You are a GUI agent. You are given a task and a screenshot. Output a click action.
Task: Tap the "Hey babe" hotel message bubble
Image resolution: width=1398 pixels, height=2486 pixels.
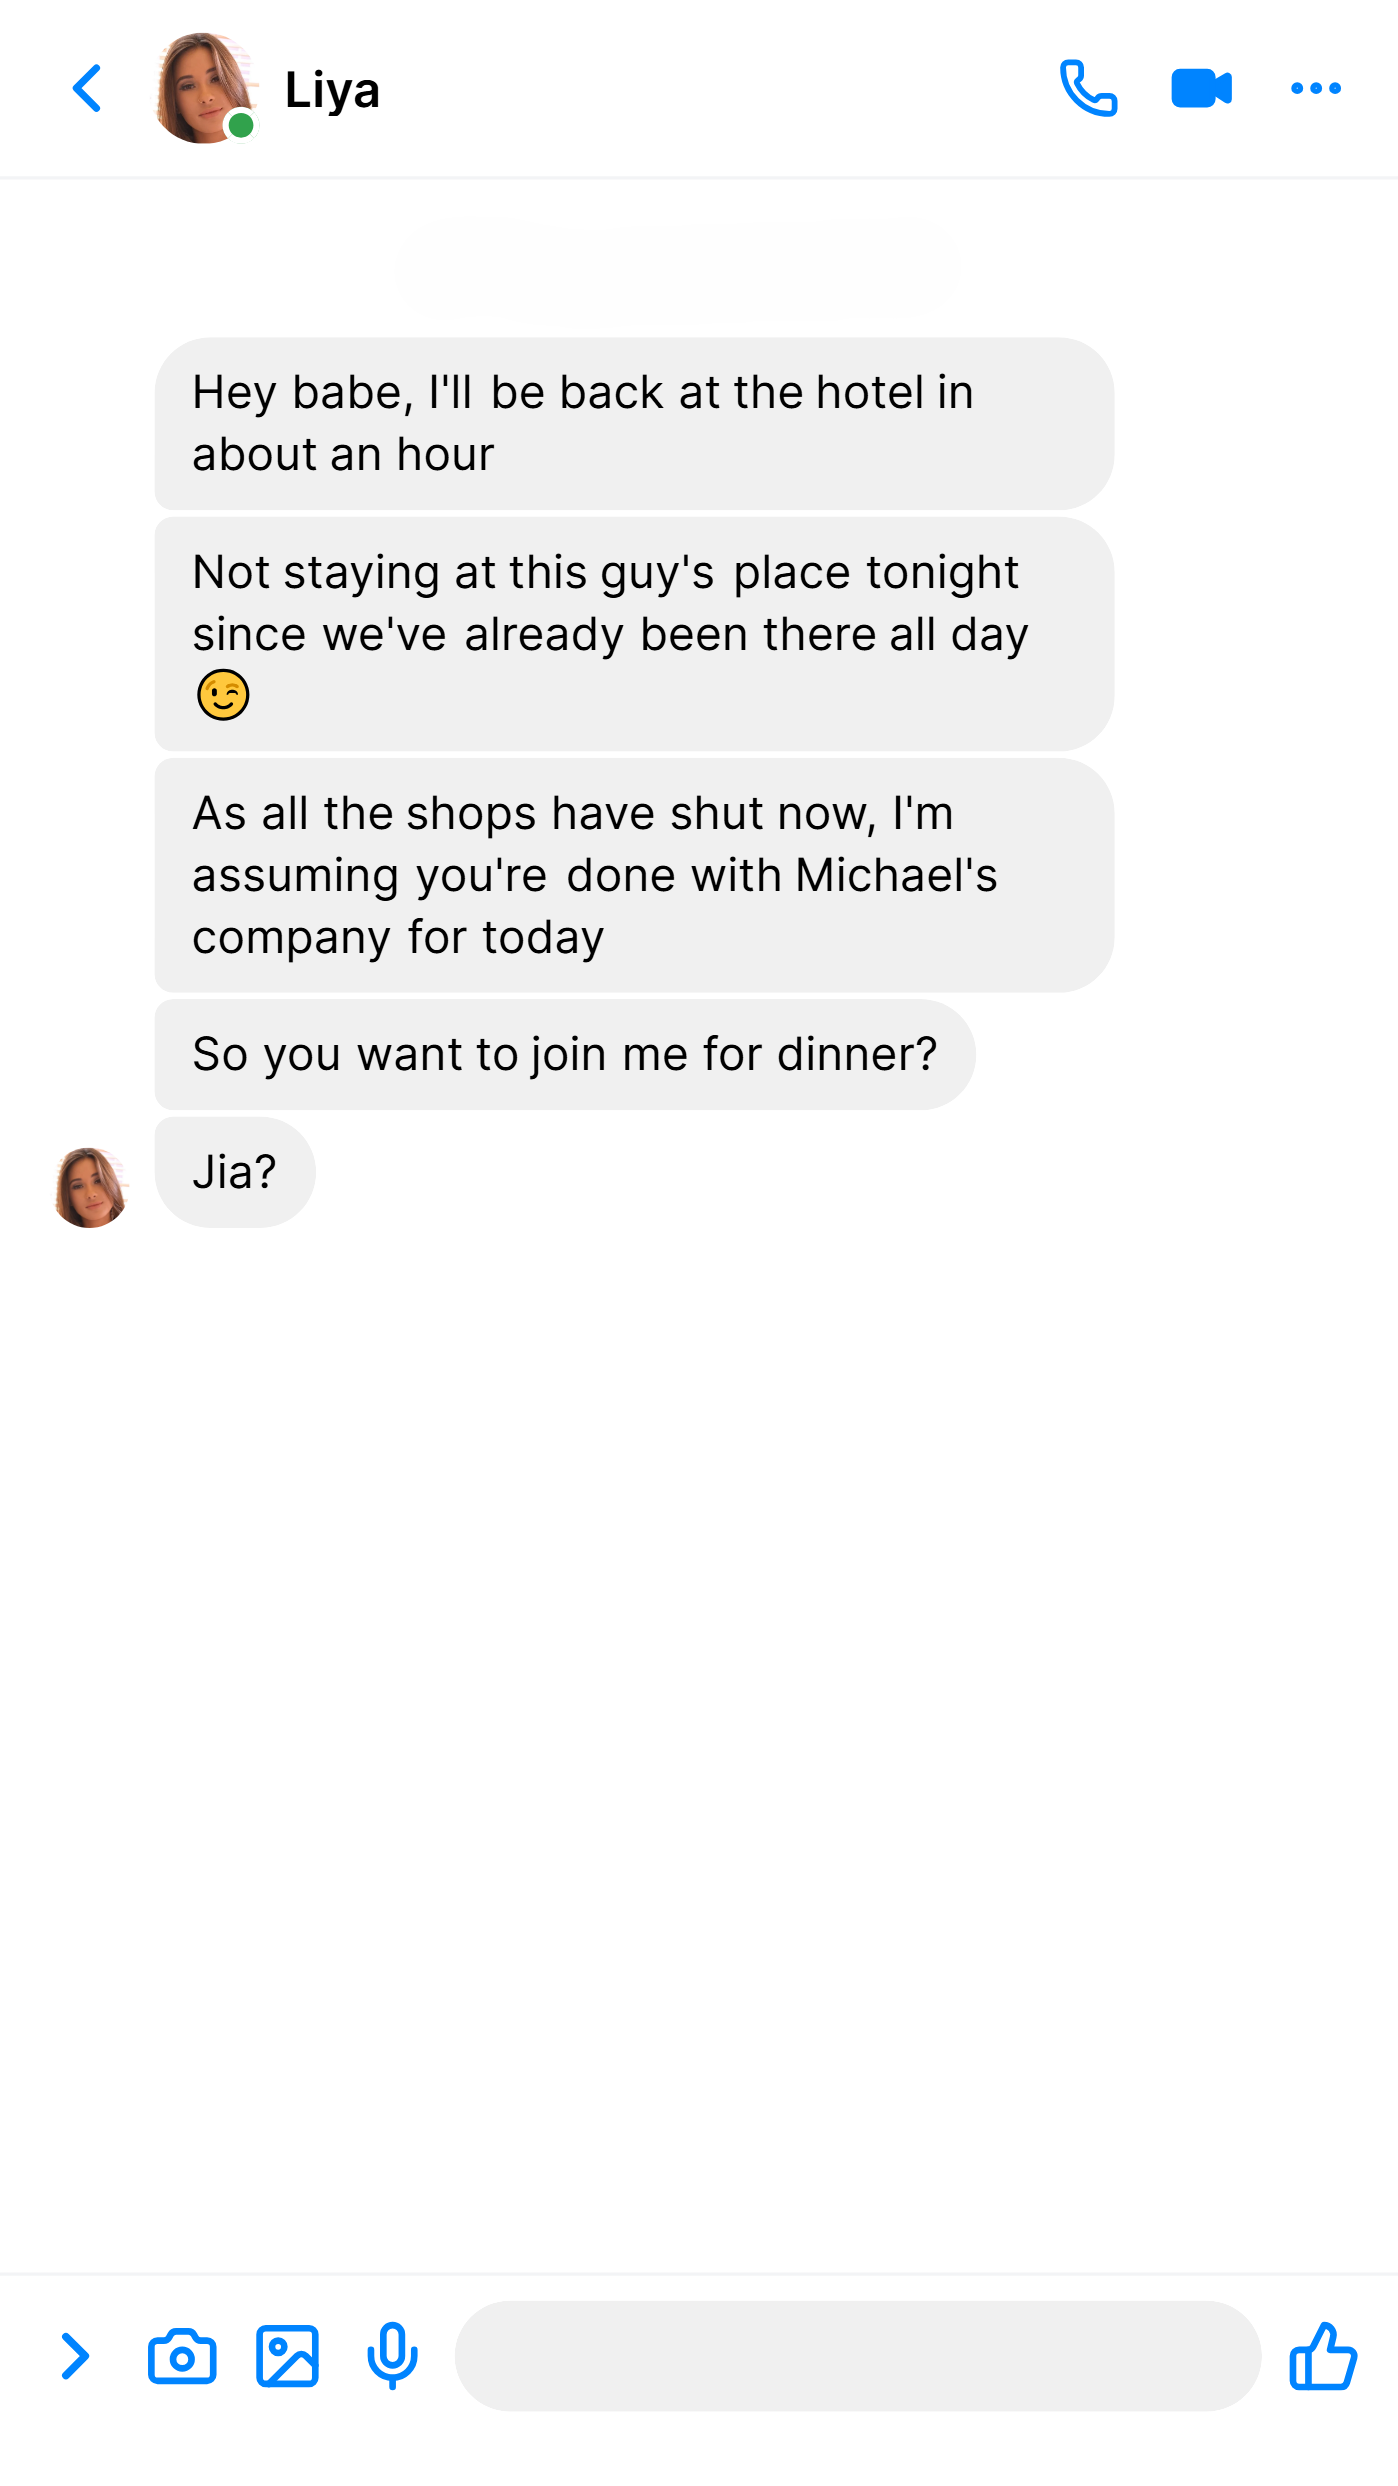634,423
